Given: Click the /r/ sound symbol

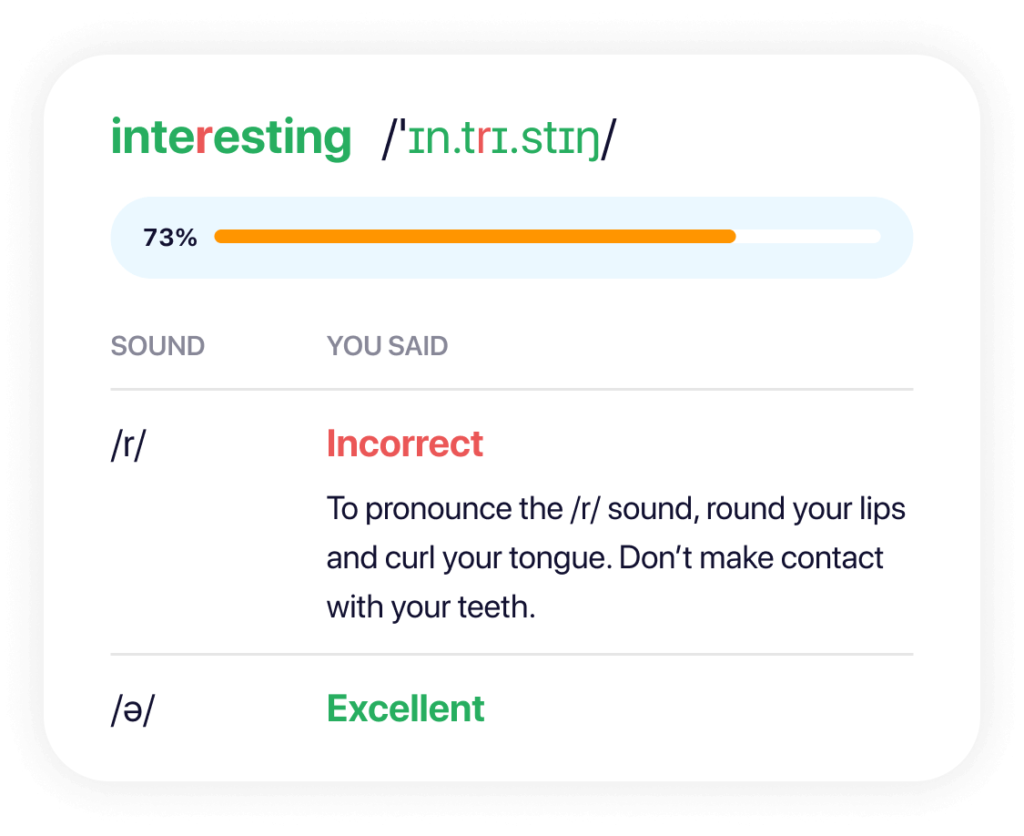Looking at the screenshot, I should coord(128,444).
